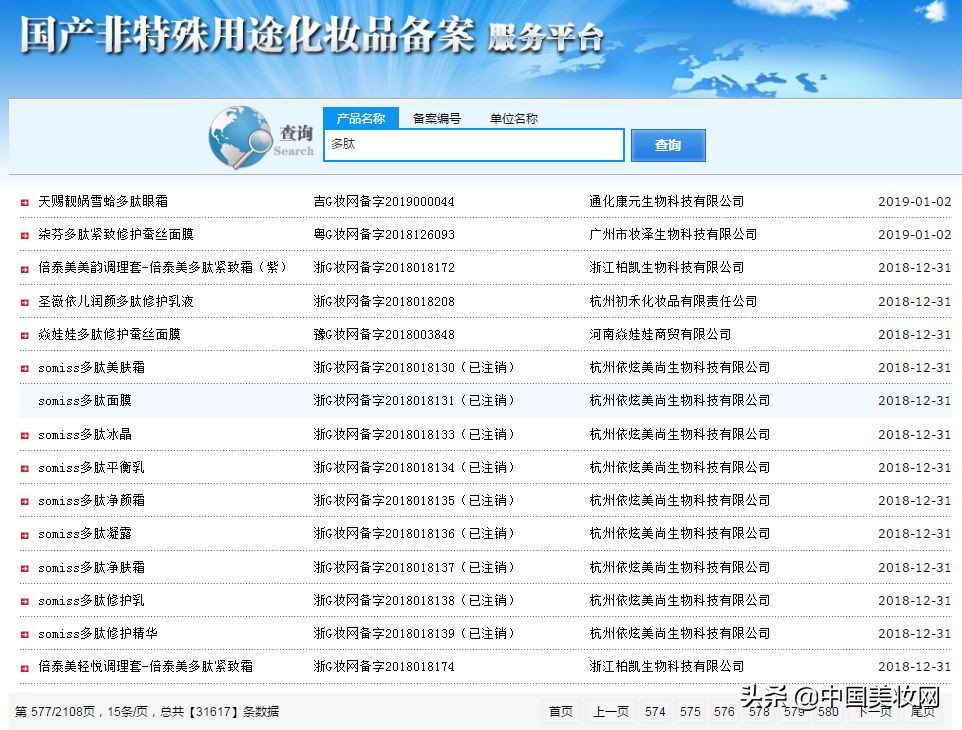Click 下一页 to view next page
Viewport: 962px width, 730px height.
(x=874, y=711)
